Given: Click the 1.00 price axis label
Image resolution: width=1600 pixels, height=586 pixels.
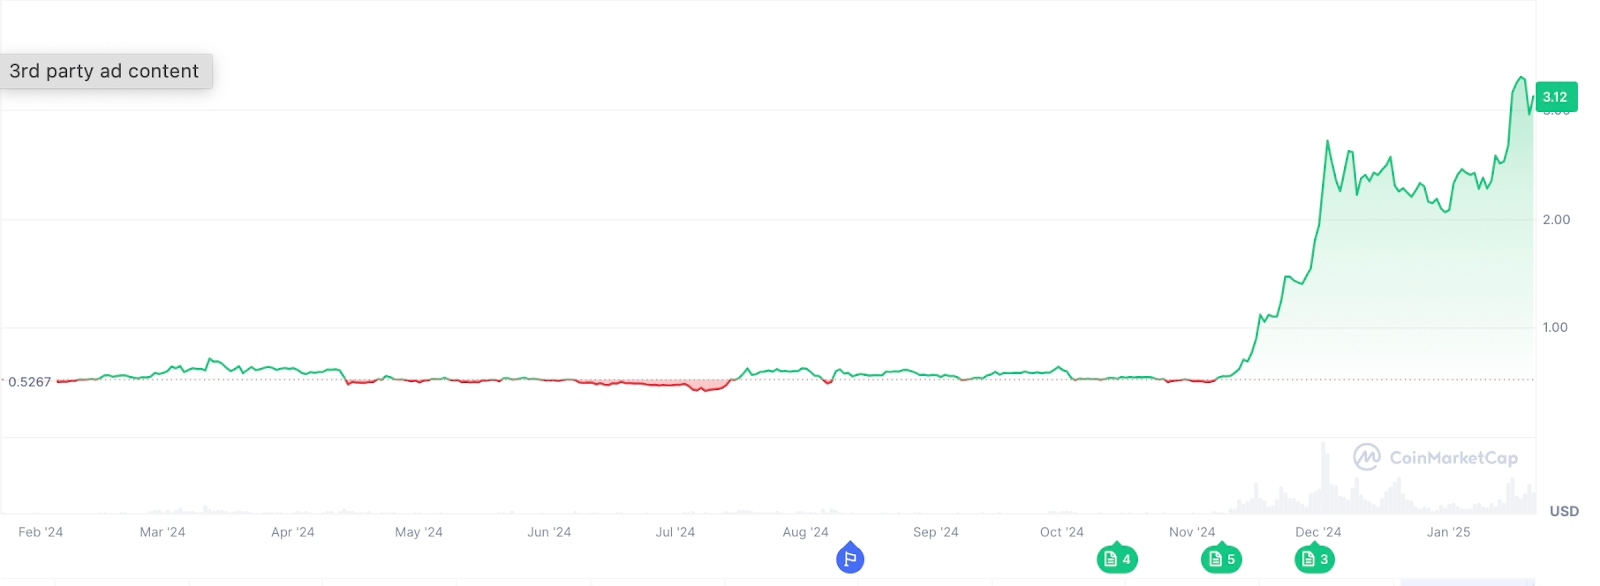Looking at the screenshot, I should tap(1555, 327).
